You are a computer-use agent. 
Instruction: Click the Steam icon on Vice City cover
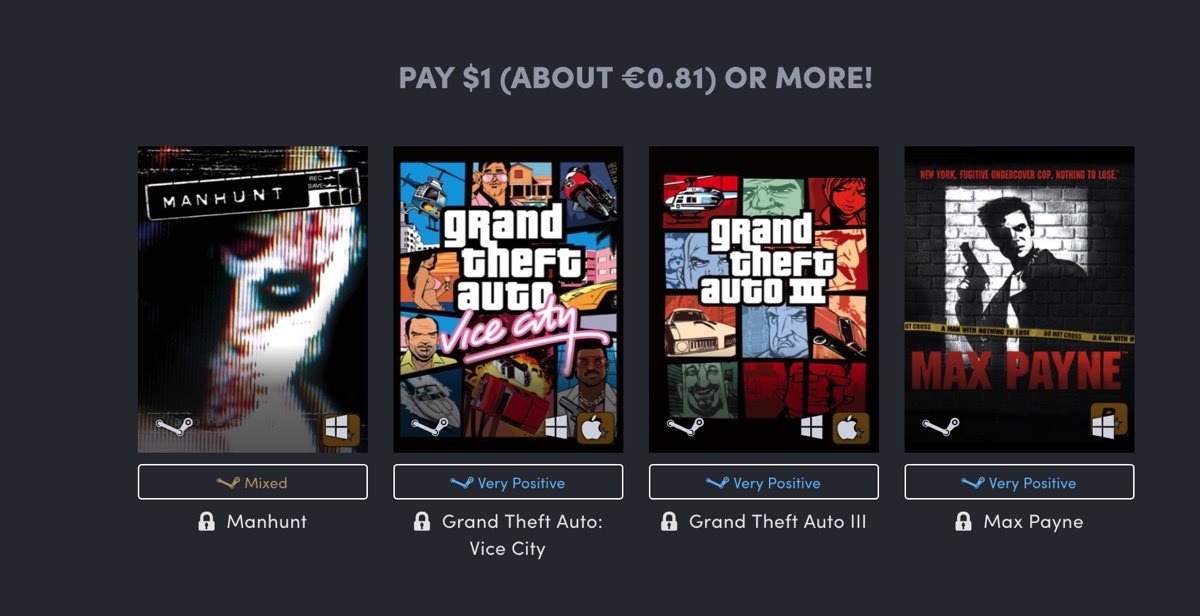429,426
